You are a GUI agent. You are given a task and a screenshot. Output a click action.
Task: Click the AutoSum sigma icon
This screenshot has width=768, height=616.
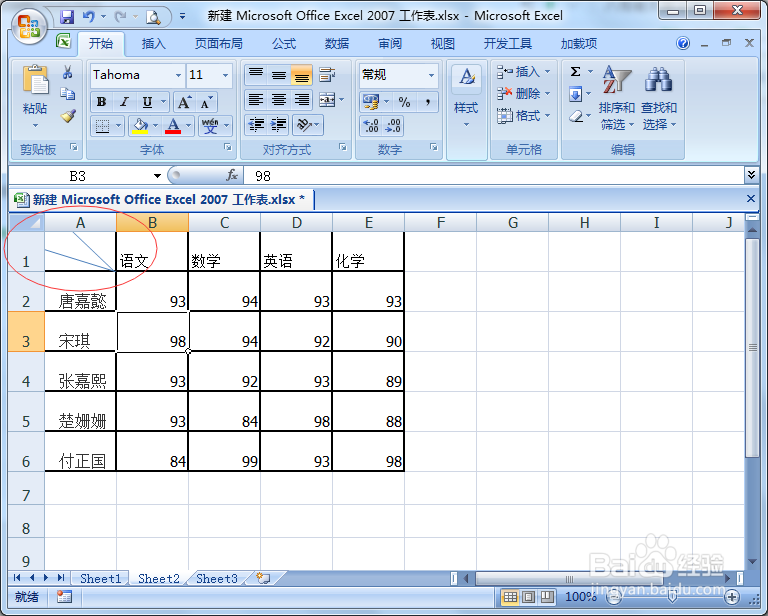point(576,72)
